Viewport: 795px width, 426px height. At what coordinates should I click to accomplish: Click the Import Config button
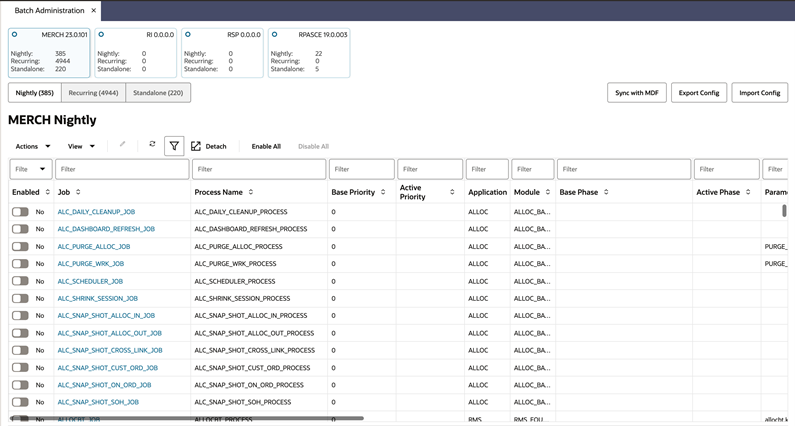(x=760, y=93)
